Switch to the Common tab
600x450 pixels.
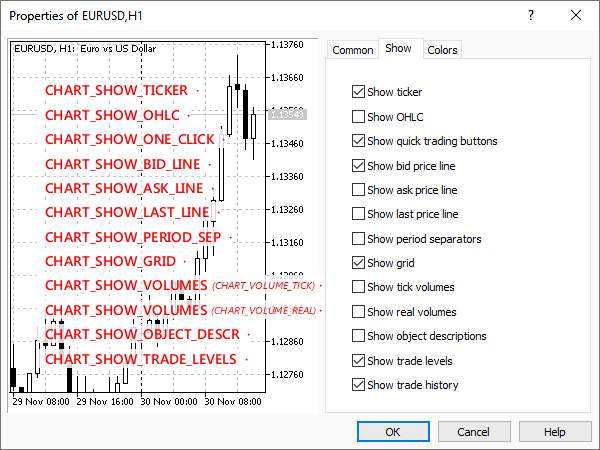(353, 50)
